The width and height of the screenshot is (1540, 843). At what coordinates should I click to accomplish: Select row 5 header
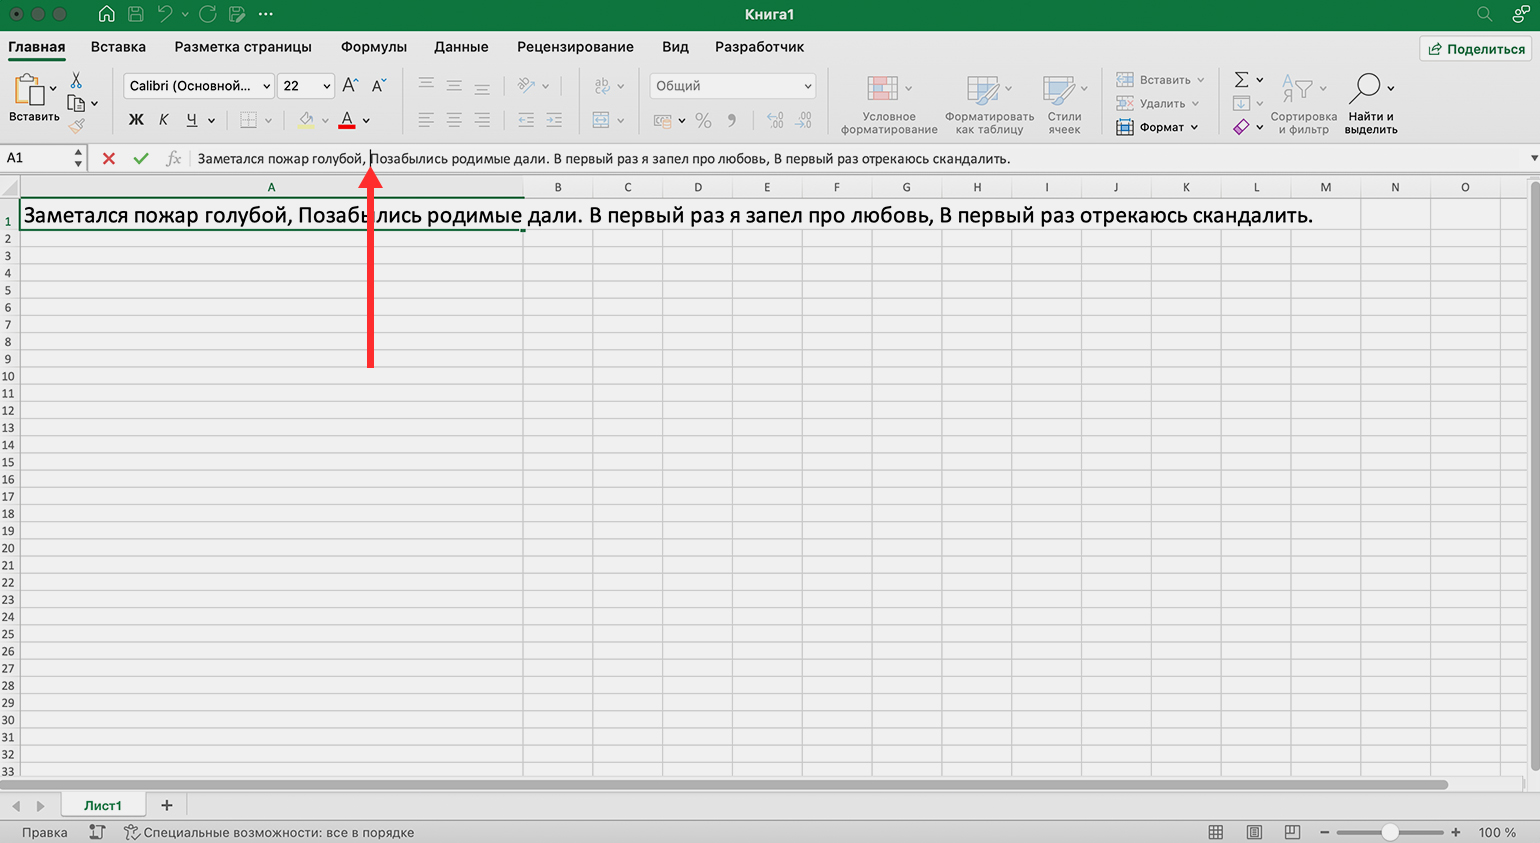click(x=9, y=290)
